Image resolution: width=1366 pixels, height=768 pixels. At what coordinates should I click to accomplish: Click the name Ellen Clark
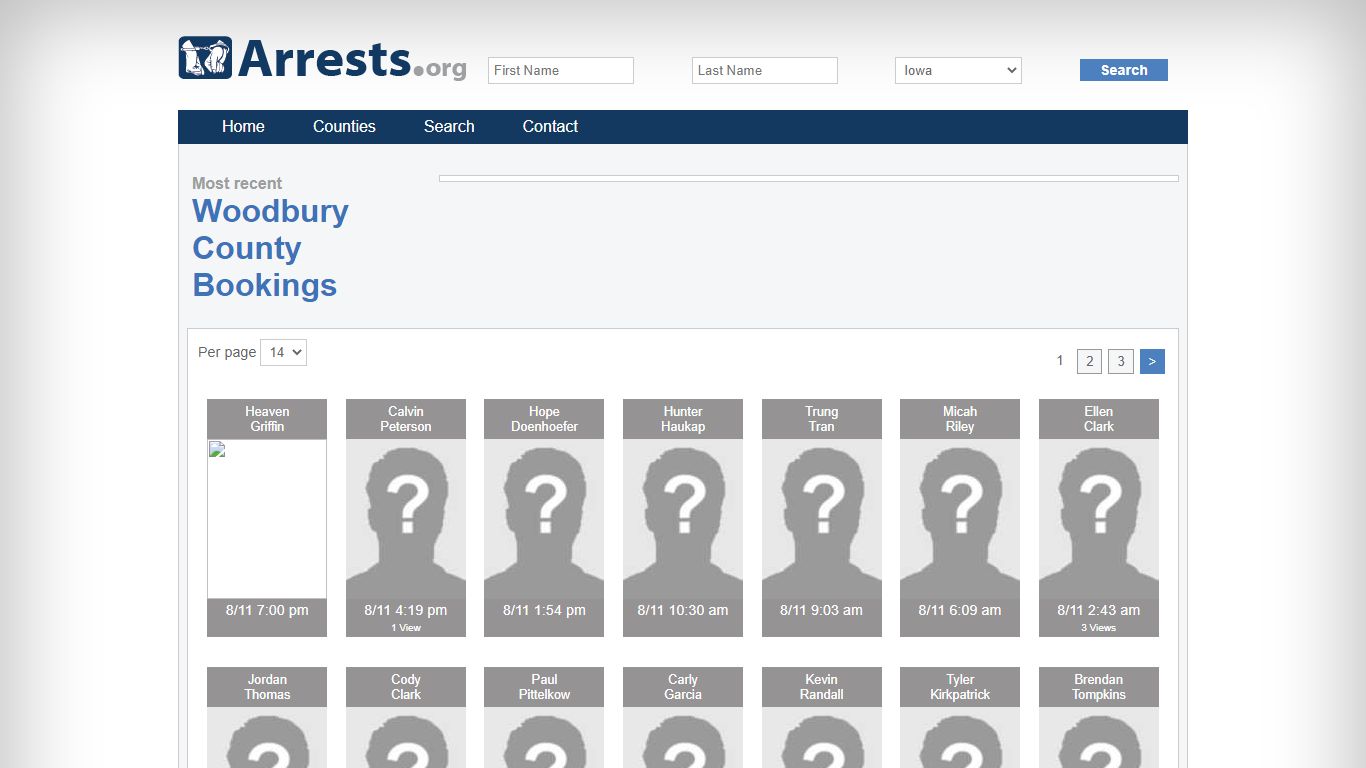pos(1099,419)
